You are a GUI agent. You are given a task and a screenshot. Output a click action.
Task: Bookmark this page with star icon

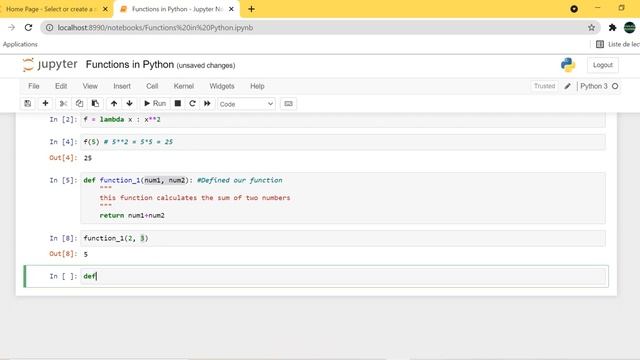point(591,27)
